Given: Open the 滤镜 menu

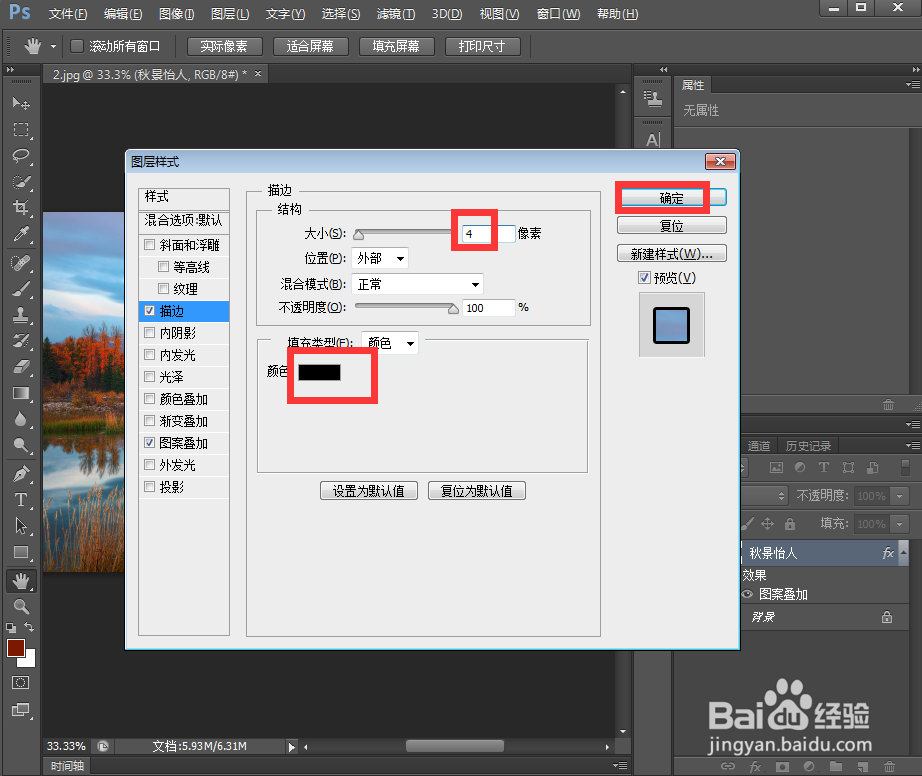Looking at the screenshot, I should [395, 13].
